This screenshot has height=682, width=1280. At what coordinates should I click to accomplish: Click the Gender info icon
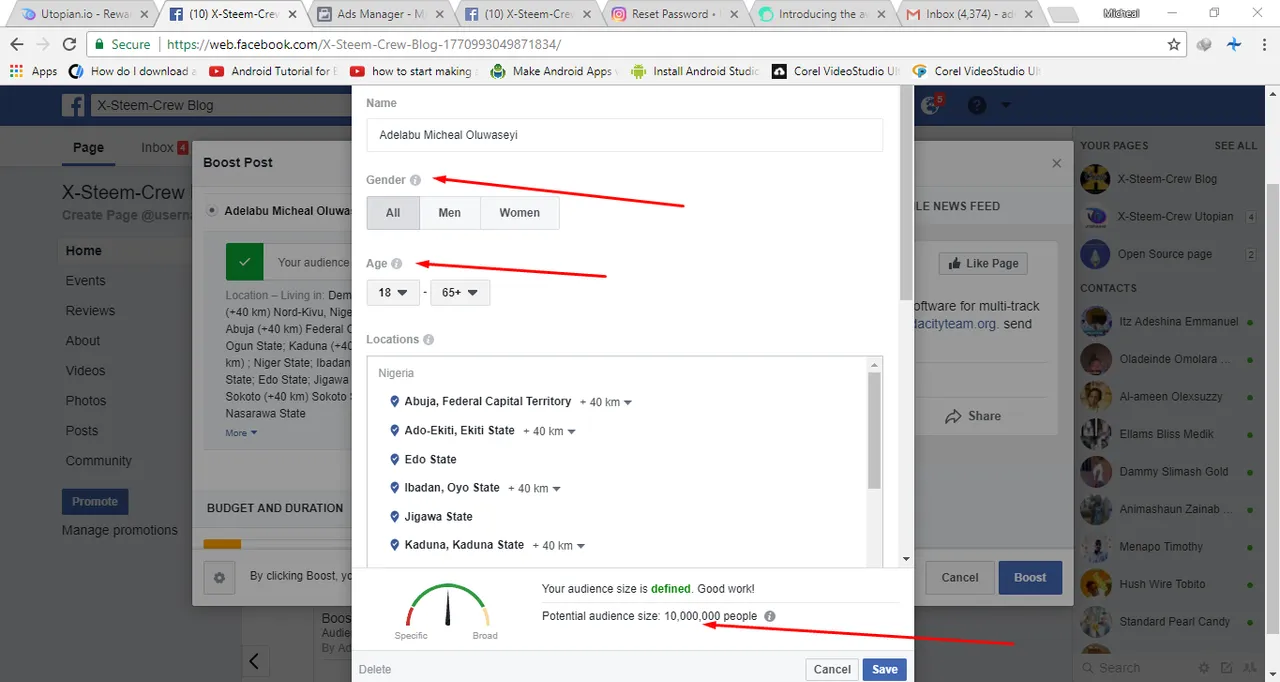(415, 180)
